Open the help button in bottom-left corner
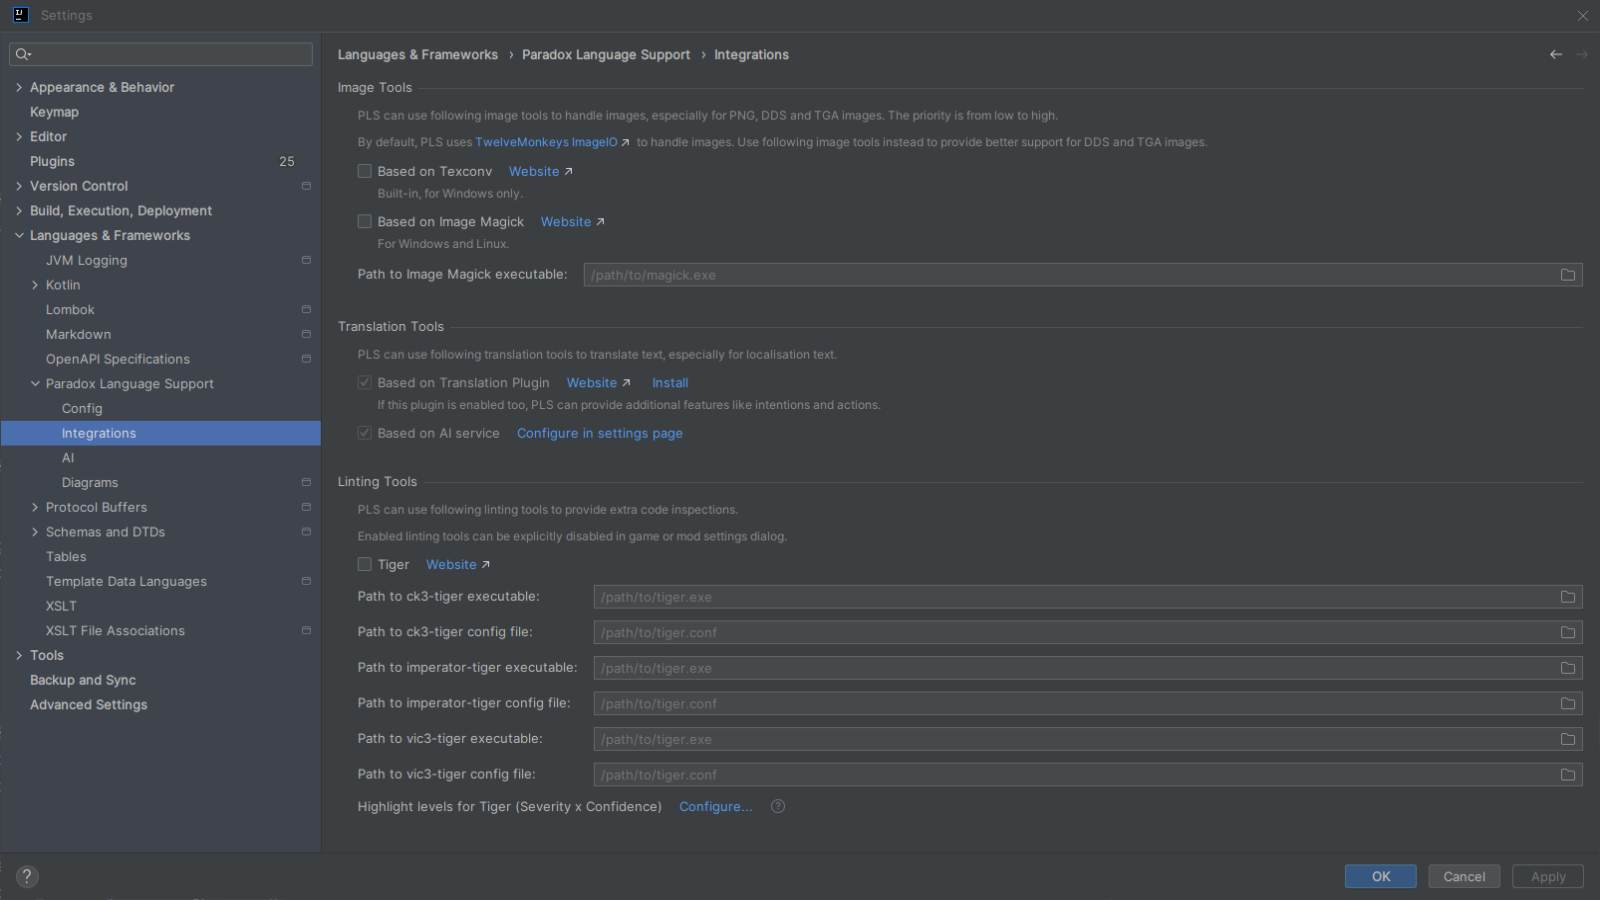 [27, 877]
